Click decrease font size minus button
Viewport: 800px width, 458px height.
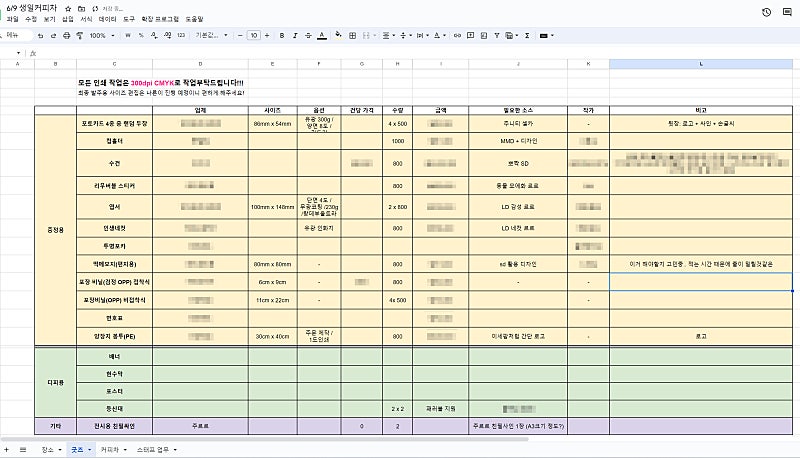coord(241,36)
